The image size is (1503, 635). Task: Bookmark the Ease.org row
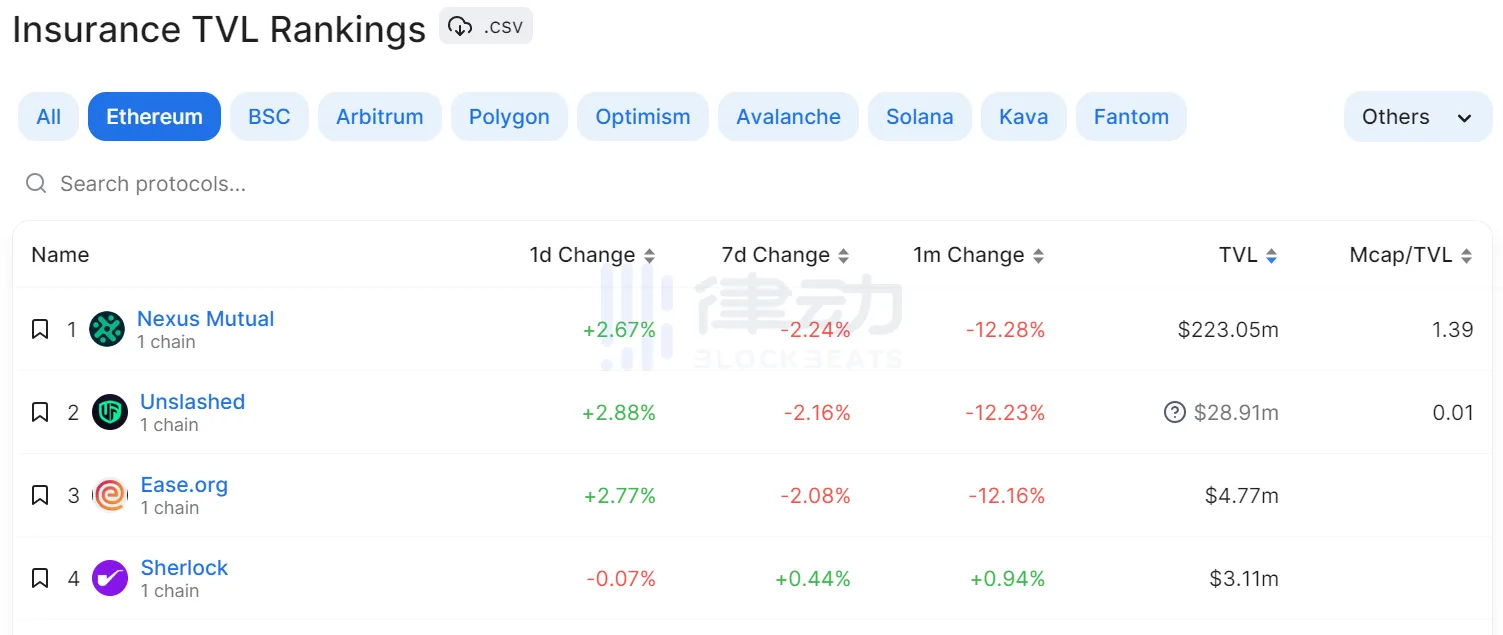click(x=40, y=495)
